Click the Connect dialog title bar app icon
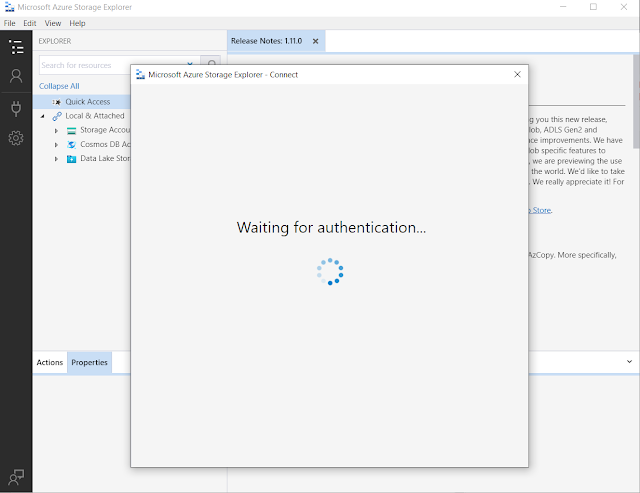 tap(140, 74)
